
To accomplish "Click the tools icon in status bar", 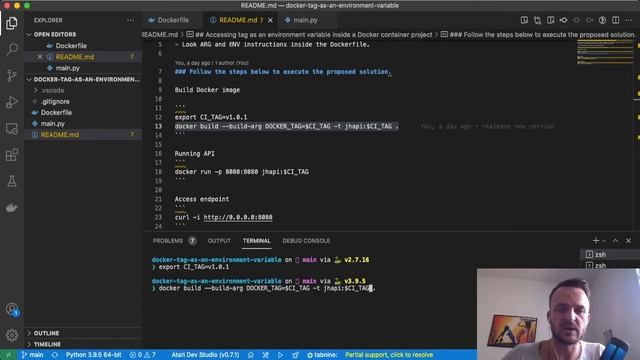I will 265,355.
